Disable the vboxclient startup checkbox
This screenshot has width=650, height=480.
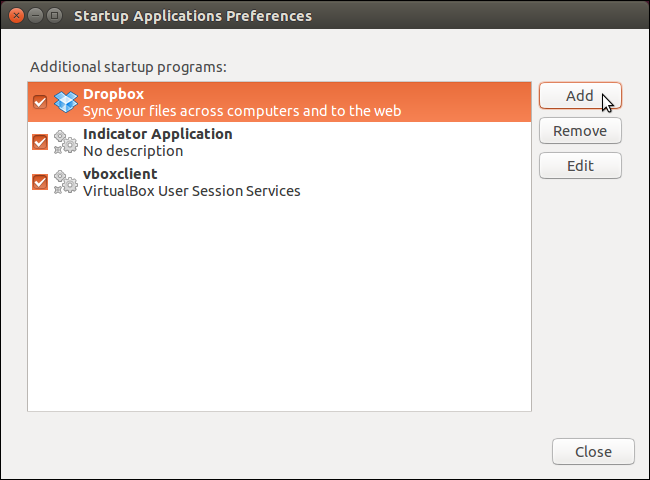(x=40, y=182)
